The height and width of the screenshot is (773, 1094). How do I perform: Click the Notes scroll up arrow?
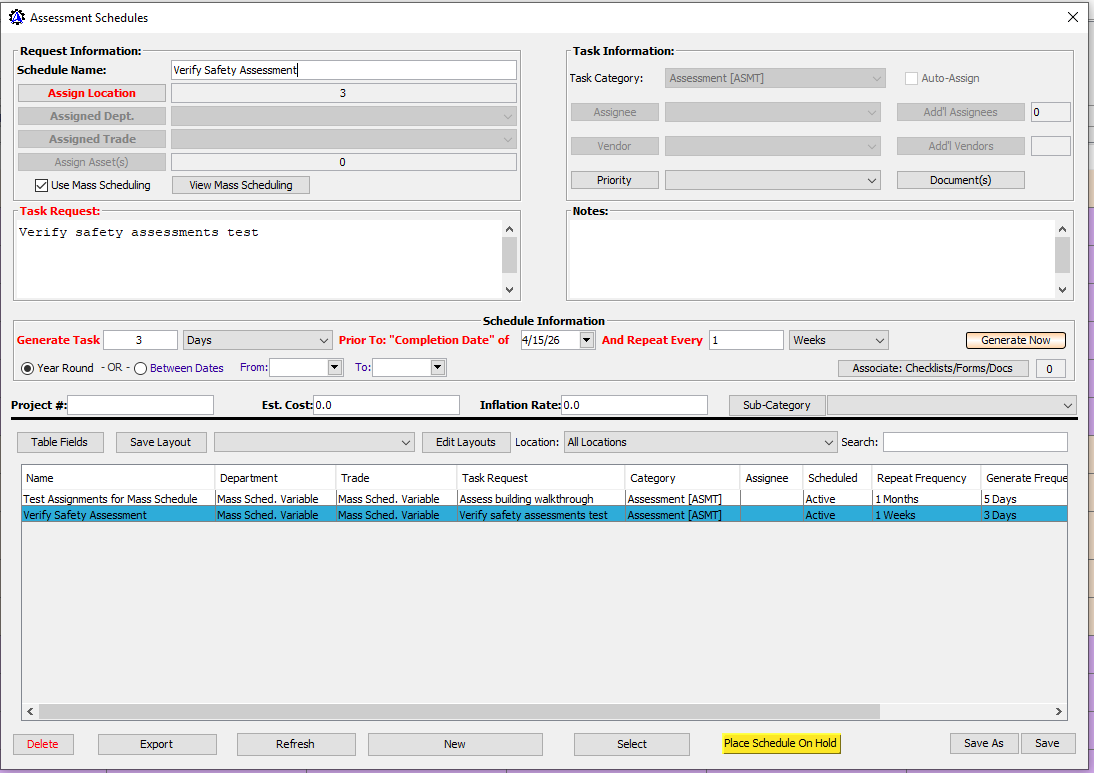[x=1062, y=229]
